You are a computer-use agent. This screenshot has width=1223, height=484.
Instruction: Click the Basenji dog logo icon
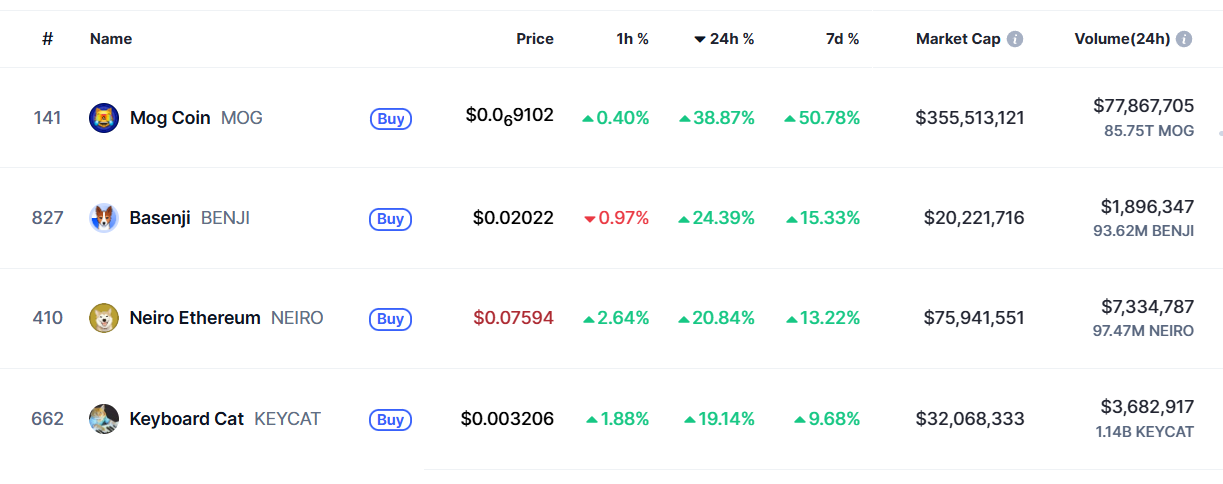pyautogui.click(x=104, y=218)
